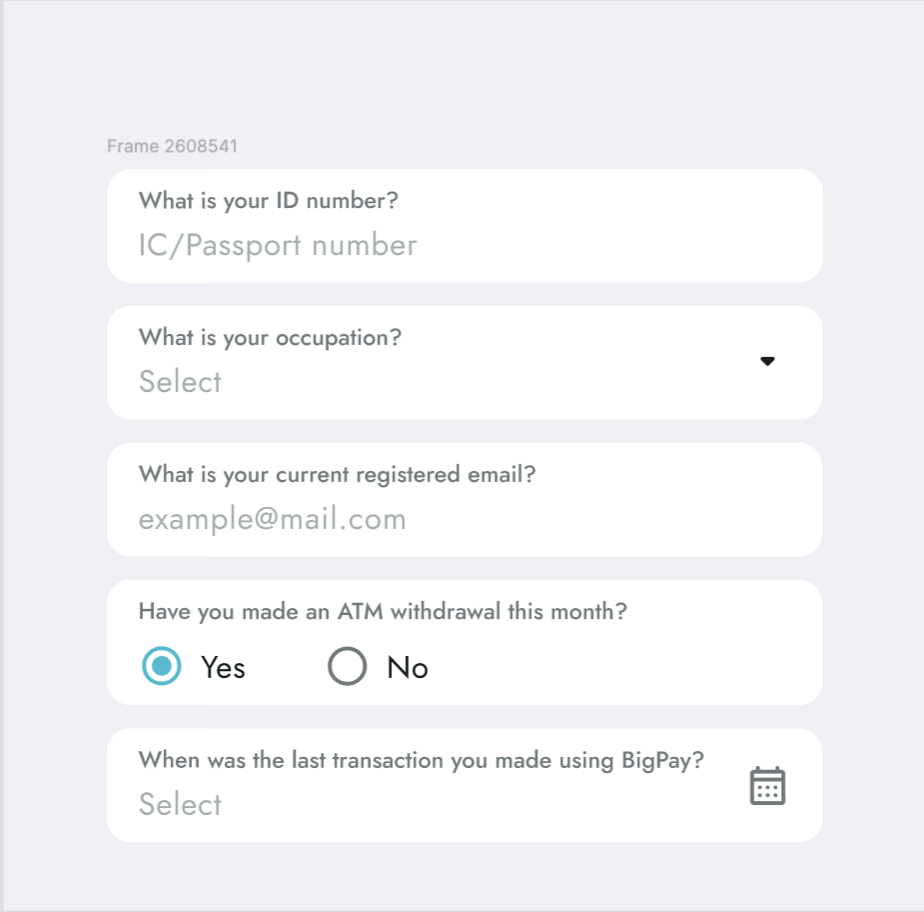Choose the No radio button
Image resolution: width=924 pixels, height=912 pixels.
click(x=347, y=667)
